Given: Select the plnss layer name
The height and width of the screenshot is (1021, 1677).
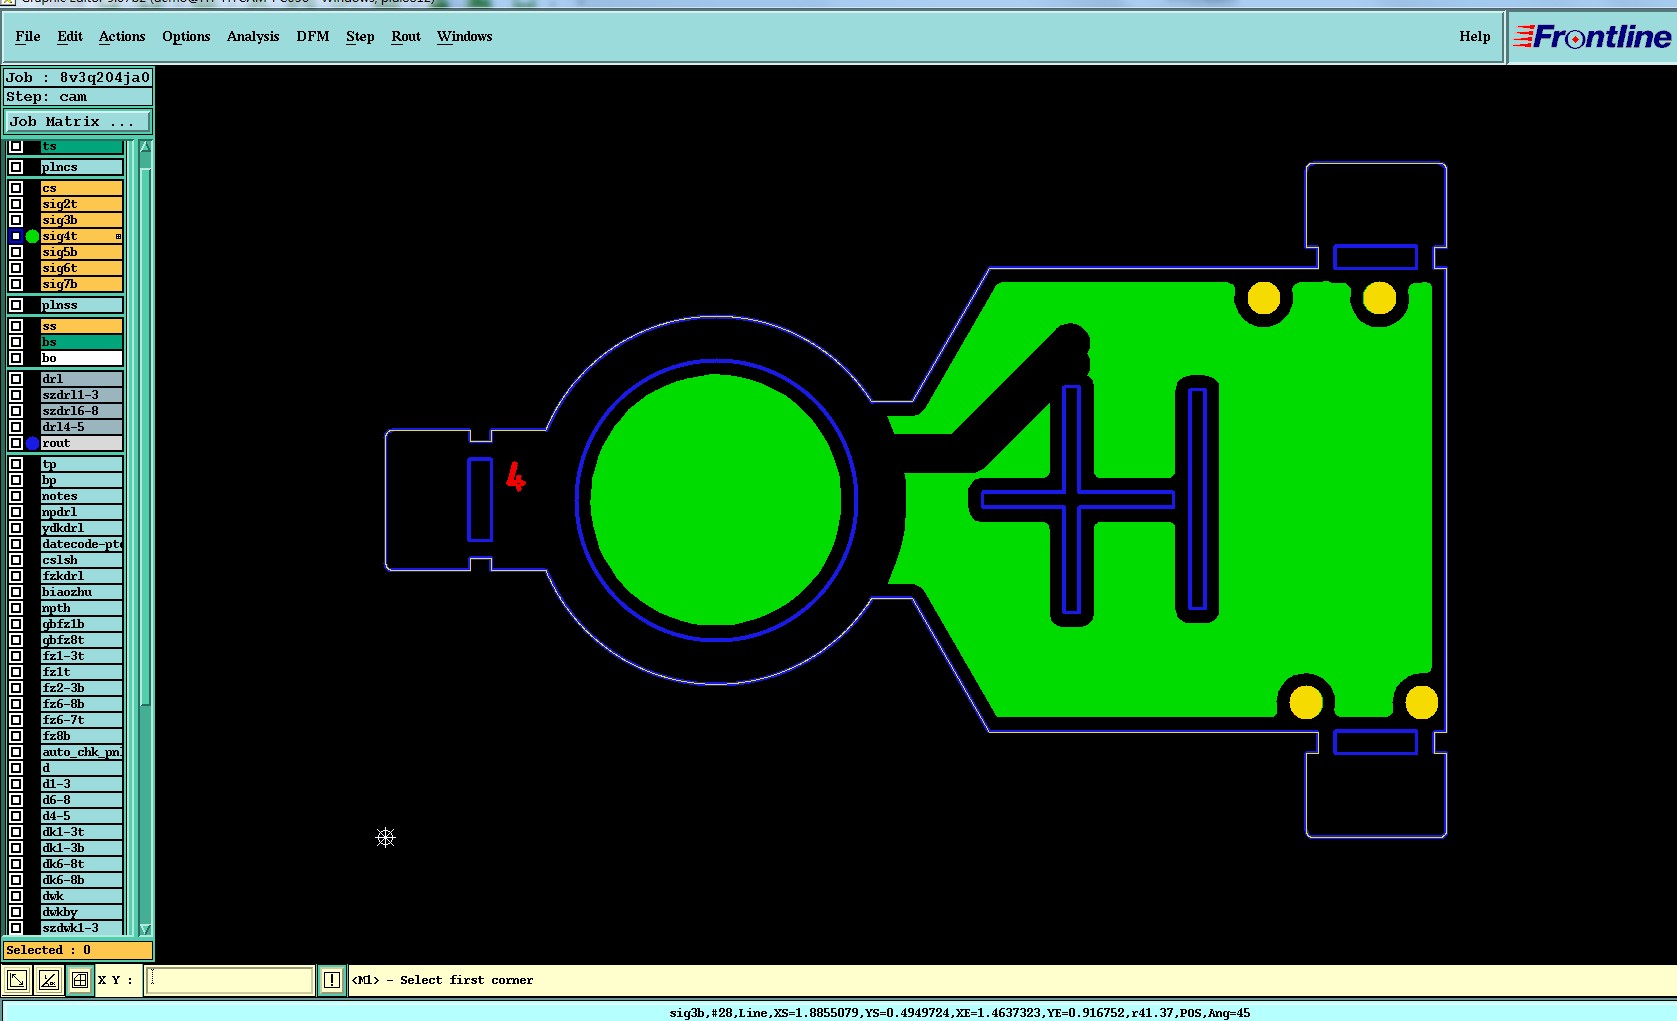Looking at the screenshot, I should point(82,305).
